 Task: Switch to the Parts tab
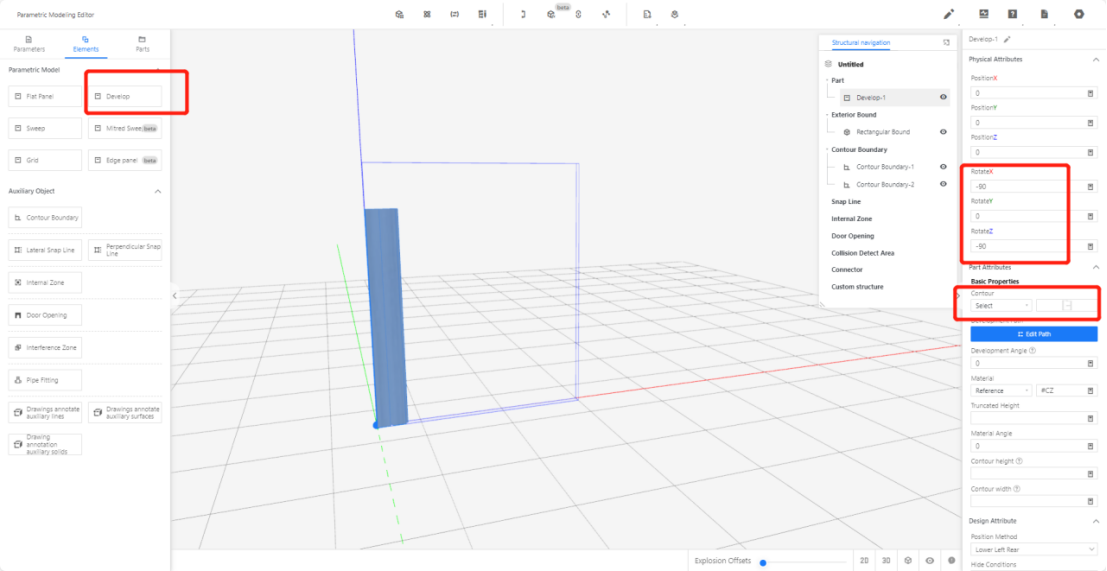142,43
